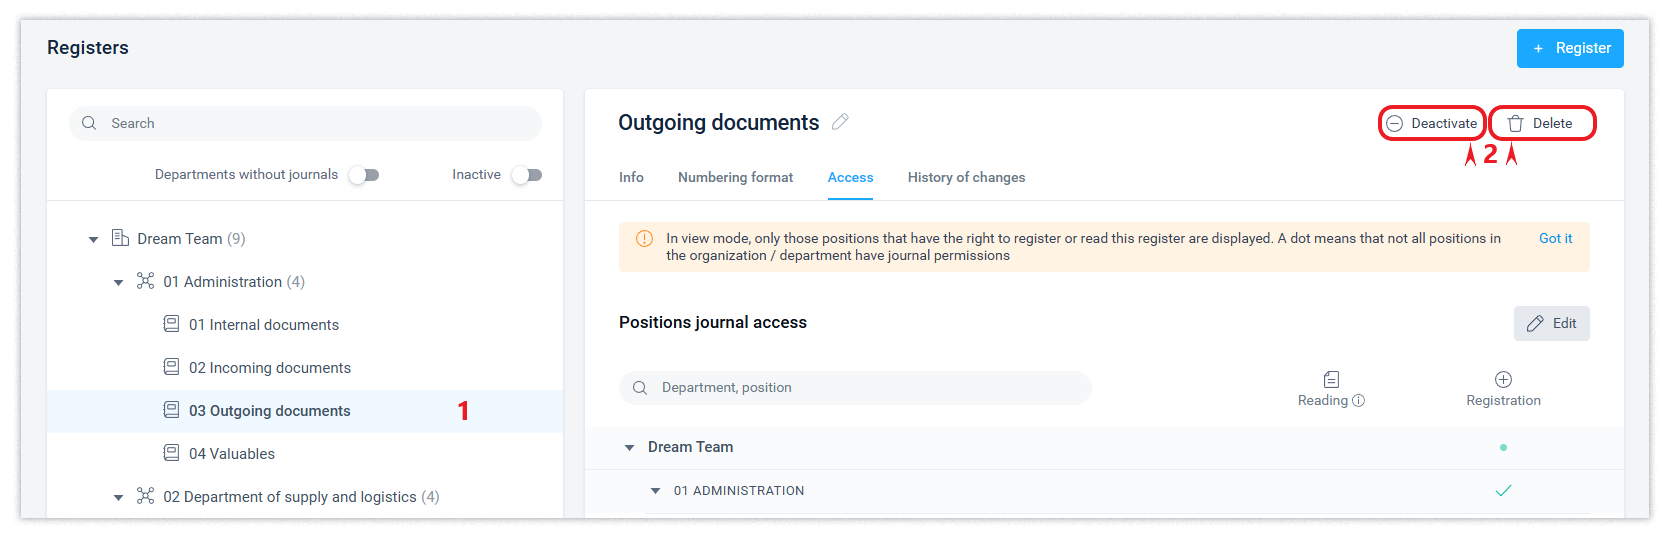Open the History of changes tab
The height and width of the screenshot is (537, 1670).
point(966,177)
